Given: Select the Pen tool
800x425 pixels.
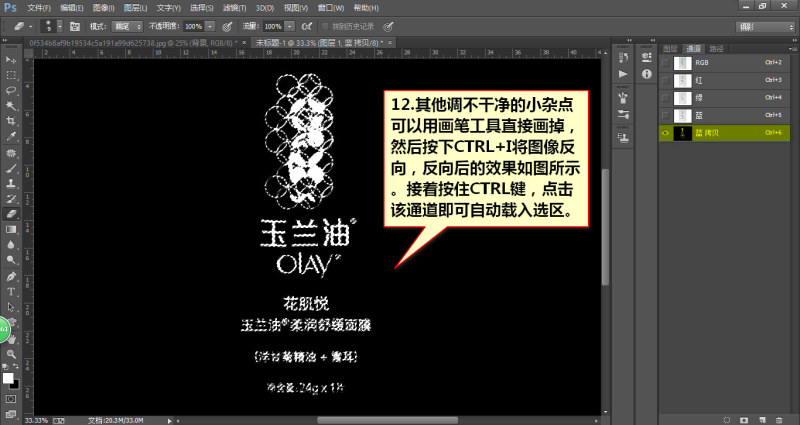Looking at the screenshot, I should [11, 277].
